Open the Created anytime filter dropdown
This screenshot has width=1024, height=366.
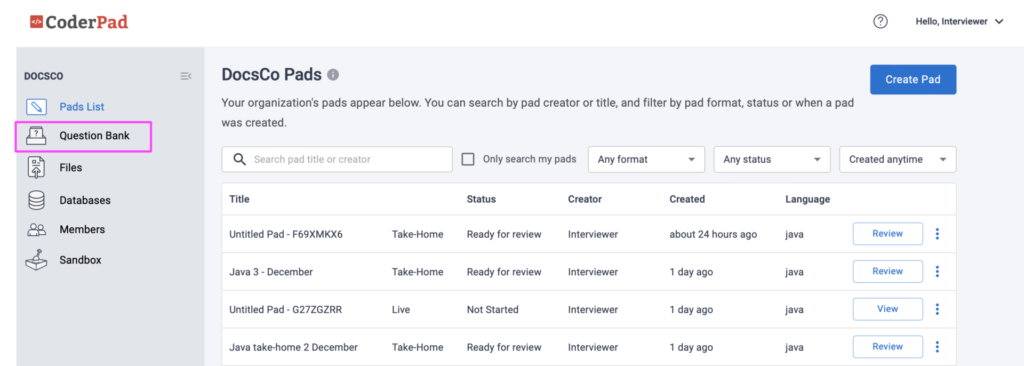click(898, 159)
